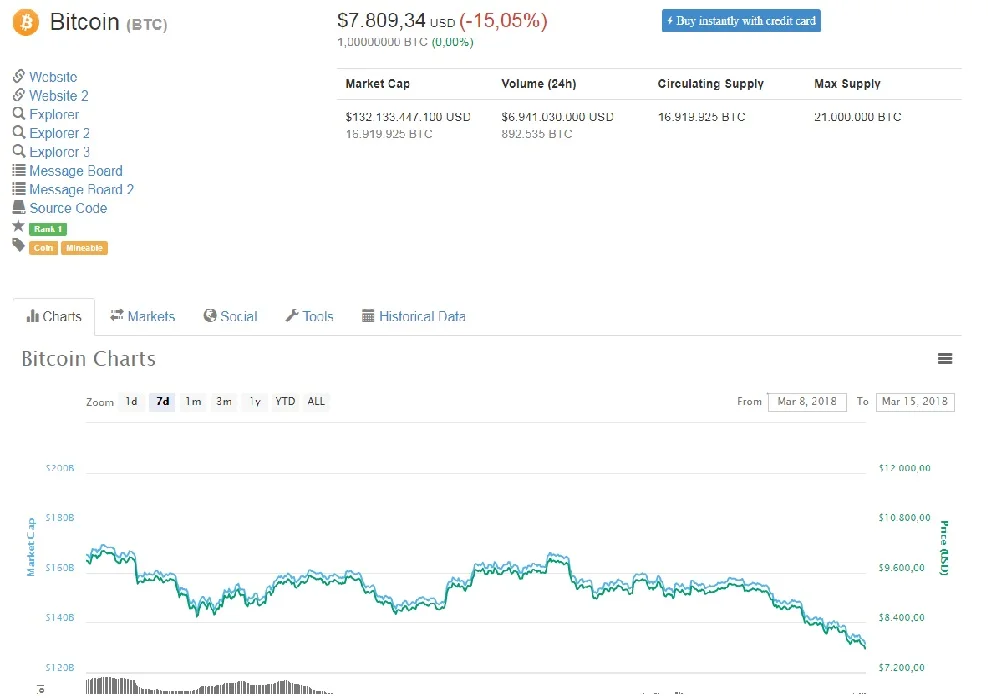This screenshot has height=698, width=998.
Task: Click the Circulating Supply column header
Action: click(710, 84)
